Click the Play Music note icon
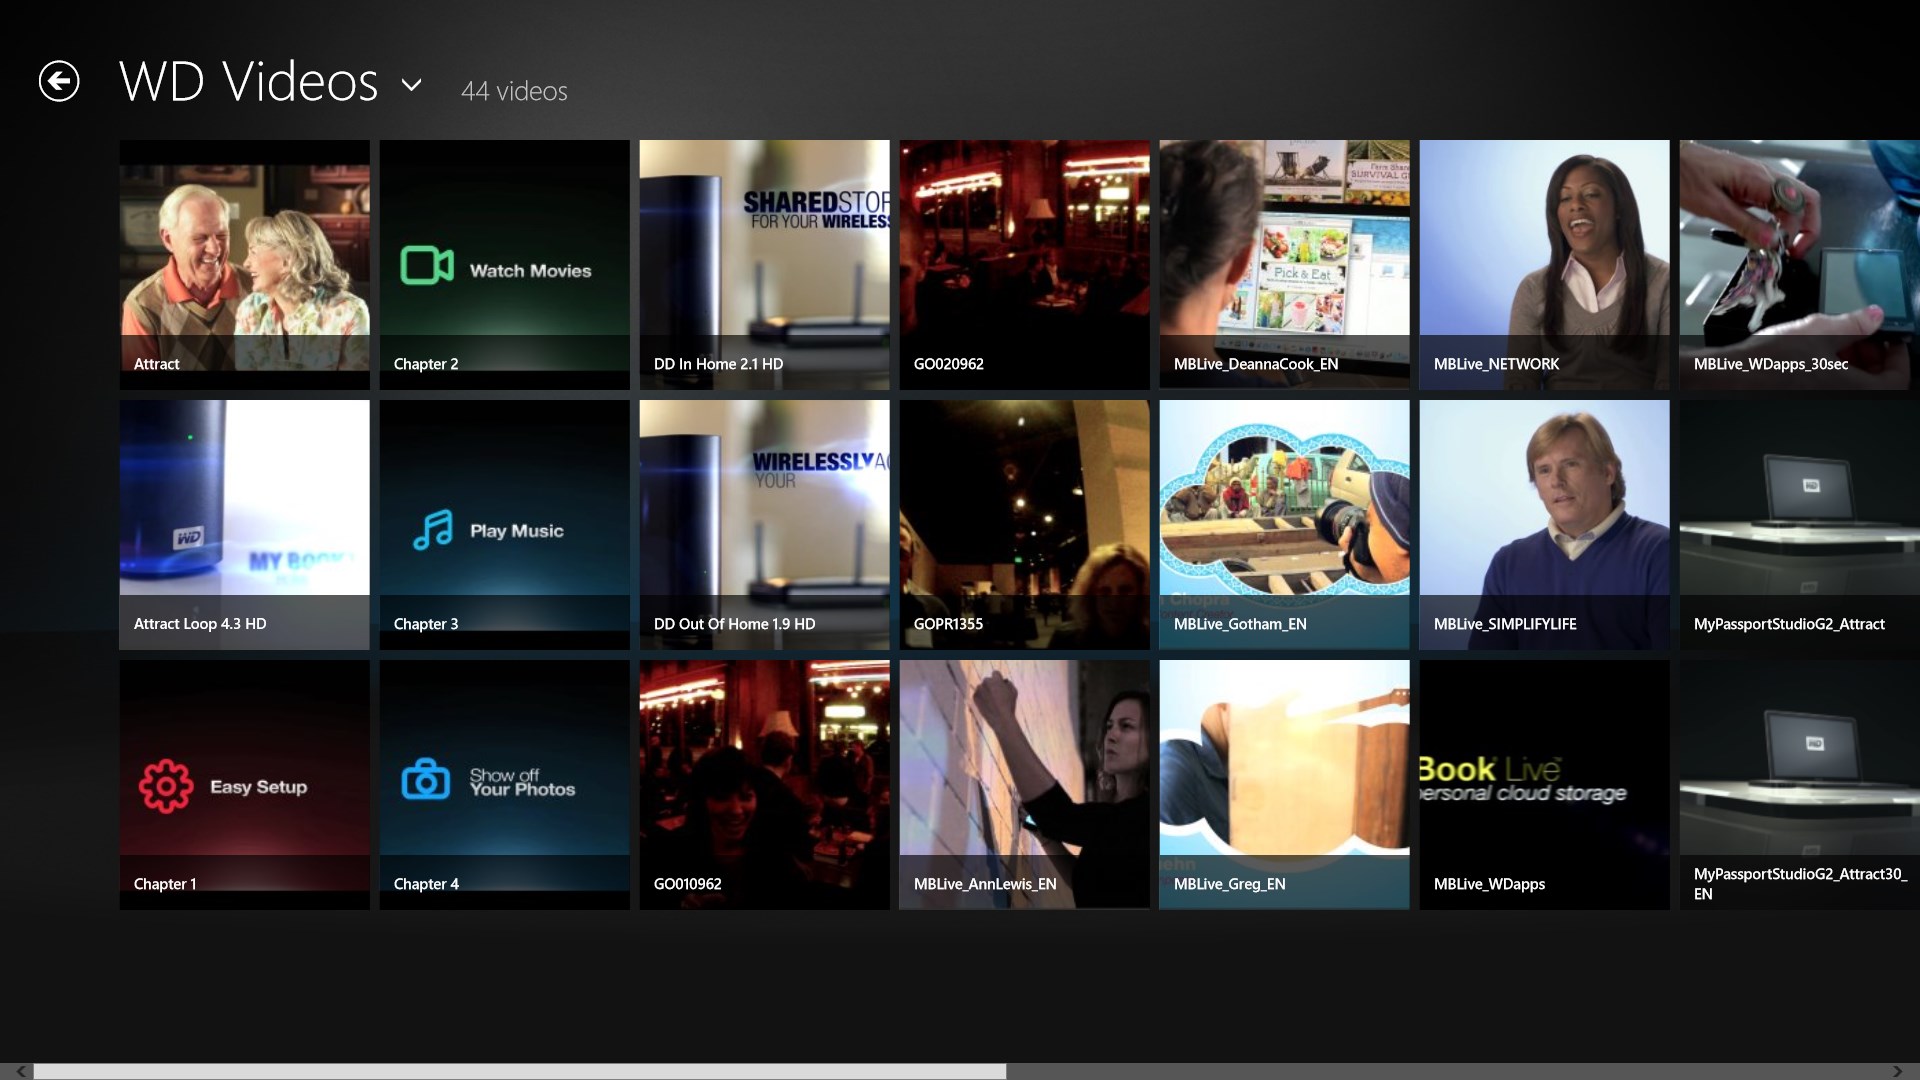Screen dimensions: 1920x1080 coord(433,530)
